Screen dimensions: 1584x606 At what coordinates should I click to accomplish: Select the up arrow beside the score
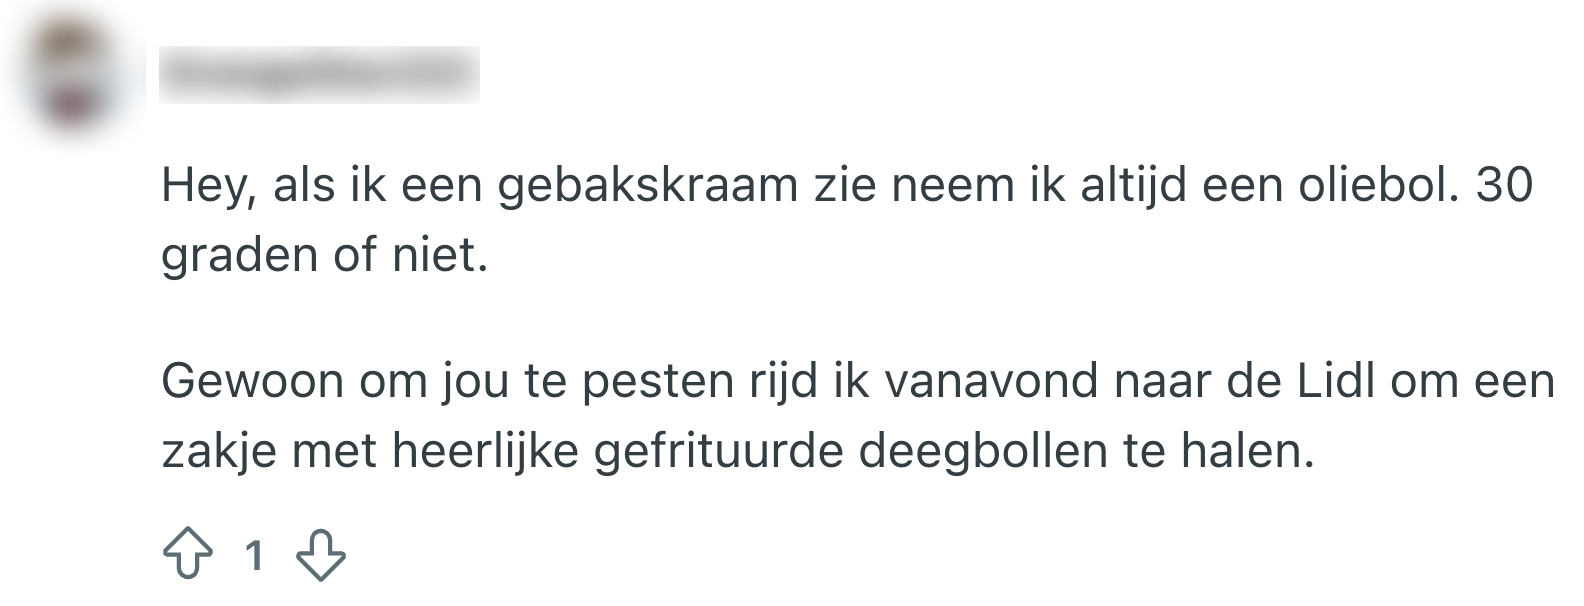(x=190, y=551)
